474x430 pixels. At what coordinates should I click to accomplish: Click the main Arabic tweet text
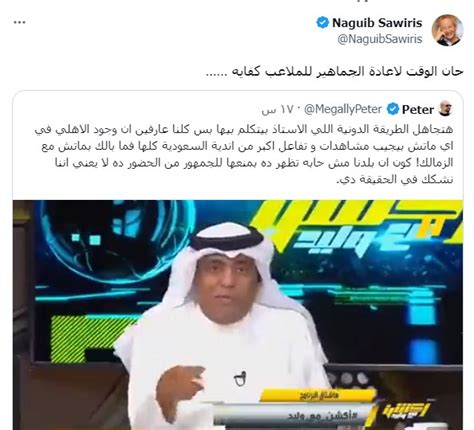coord(335,72)
